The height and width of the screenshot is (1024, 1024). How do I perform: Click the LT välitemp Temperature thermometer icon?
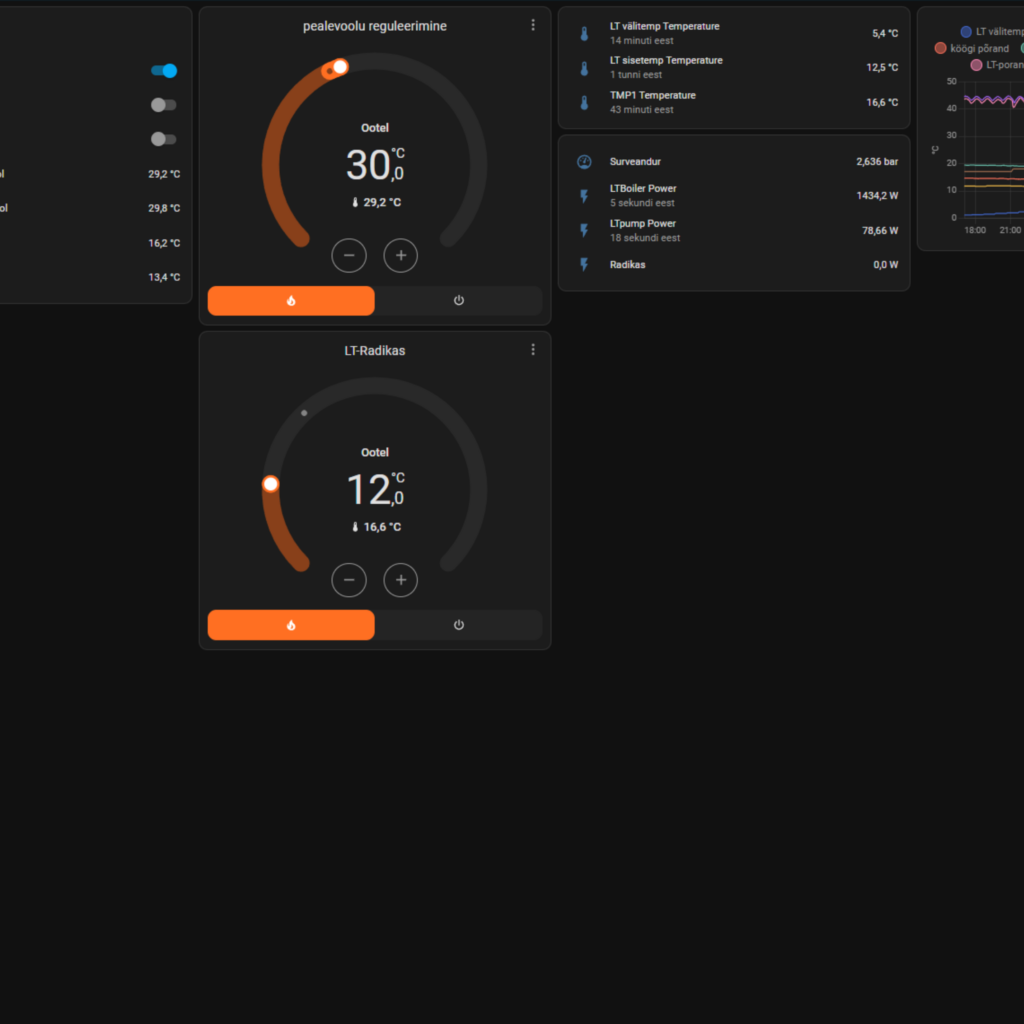click(x=584, y=34)
